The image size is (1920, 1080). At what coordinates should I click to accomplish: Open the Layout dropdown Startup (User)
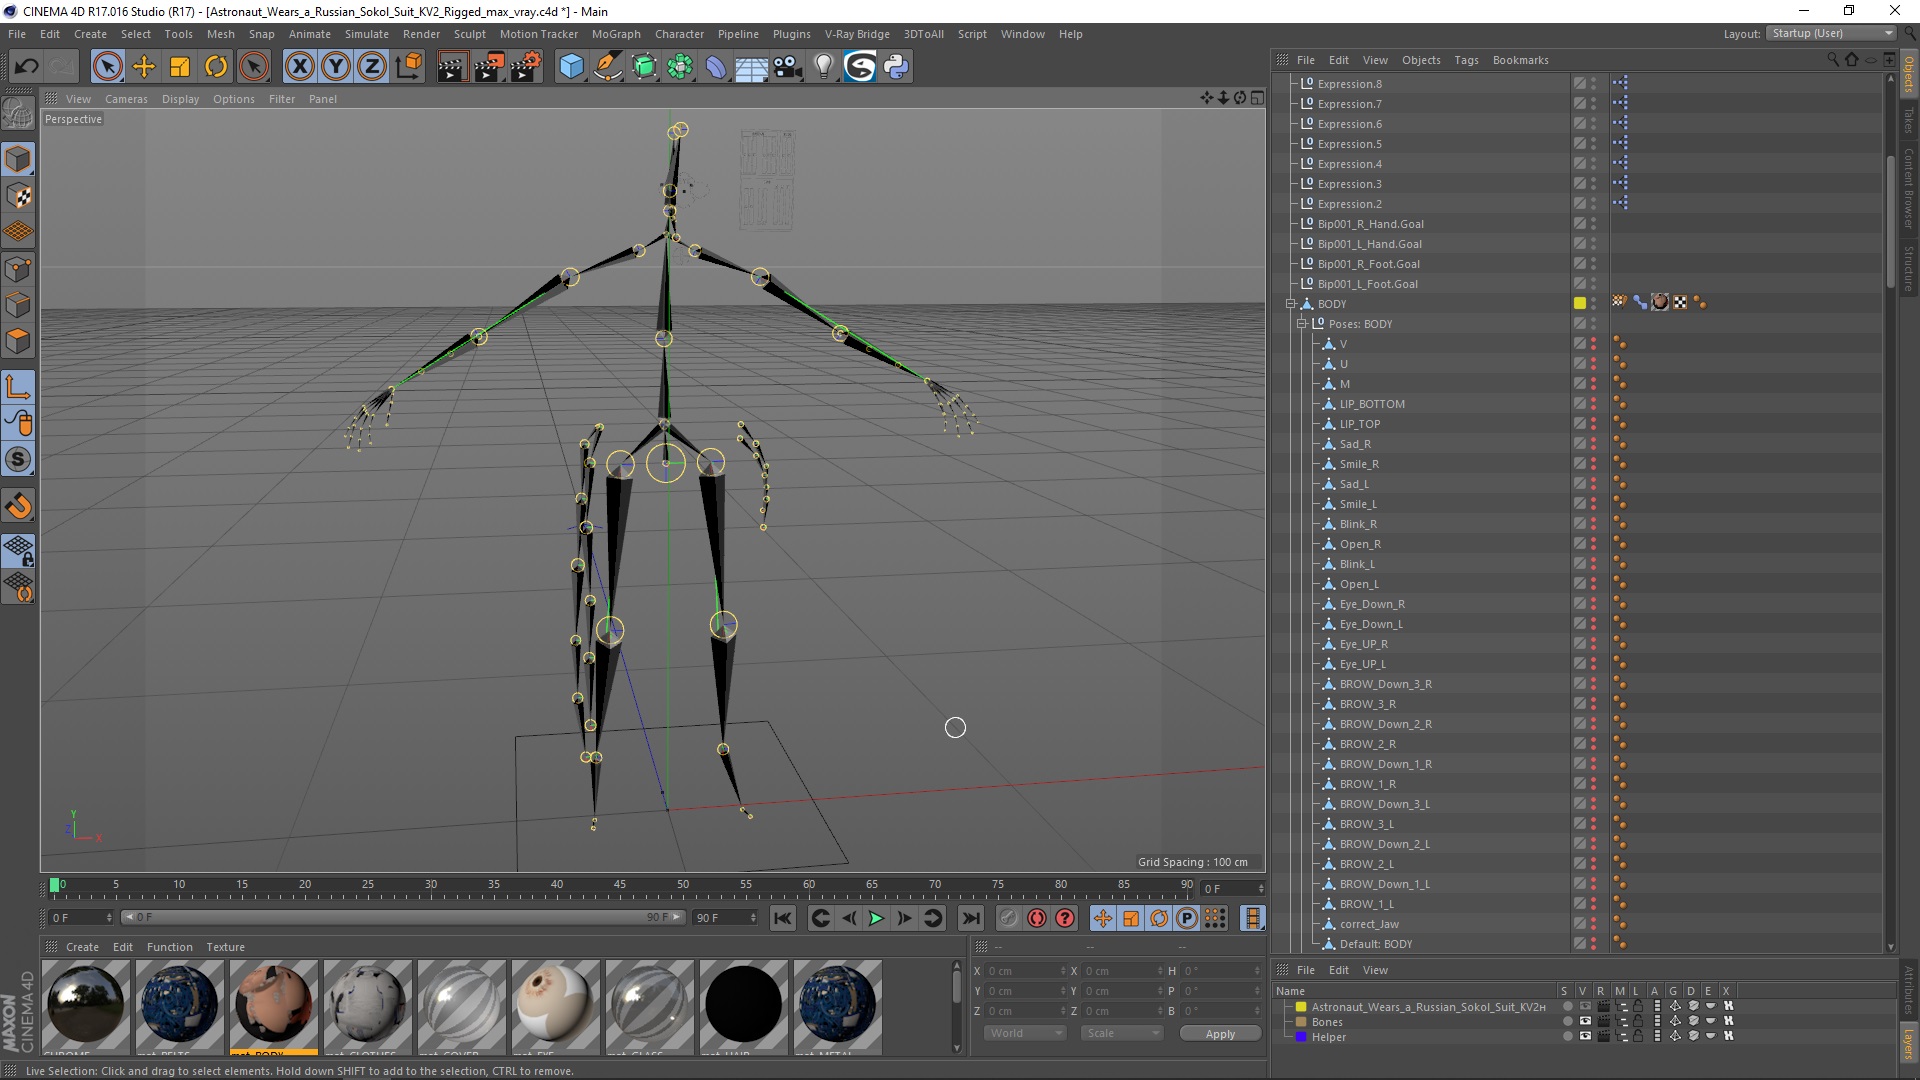coord(1831,33)
